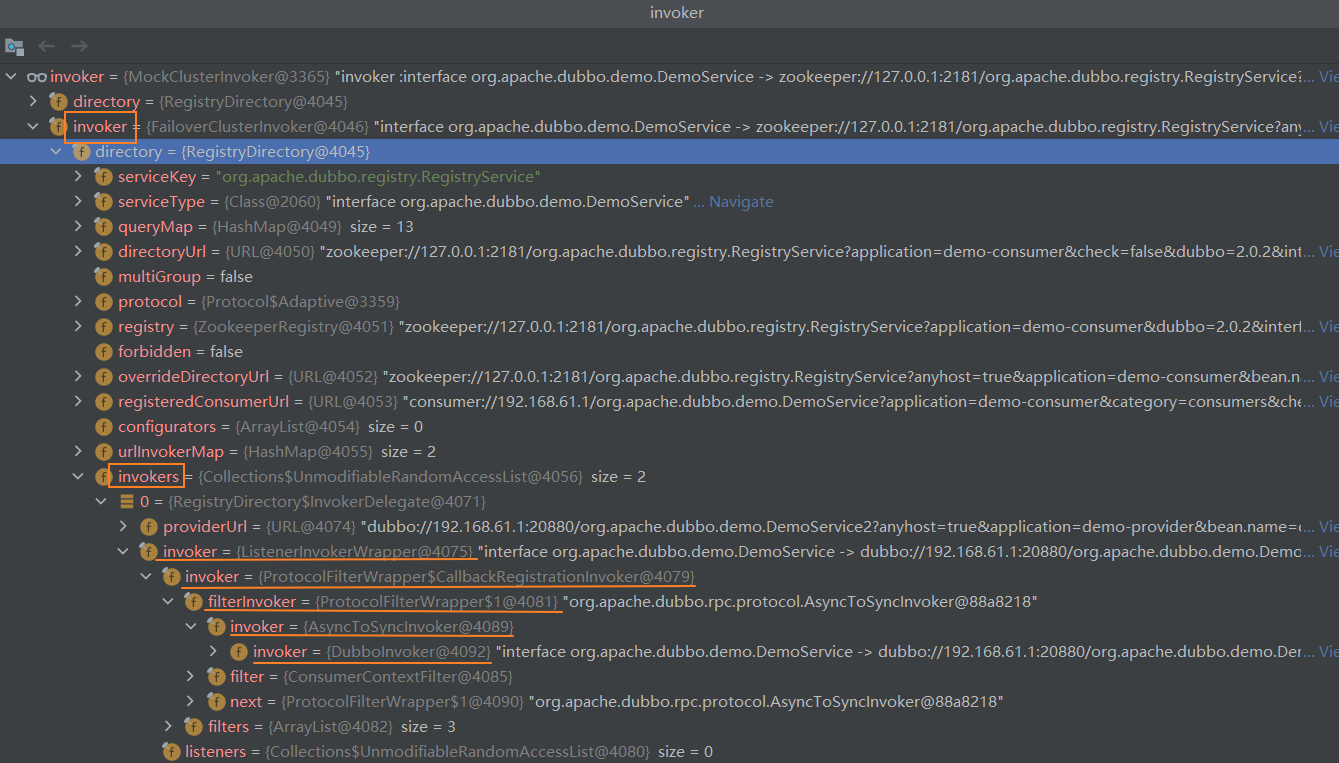Viewport: 1339px width, 763px height.
Task: Expand directoryUrl URL@4050 node
Action: click(x=79, y=252)
